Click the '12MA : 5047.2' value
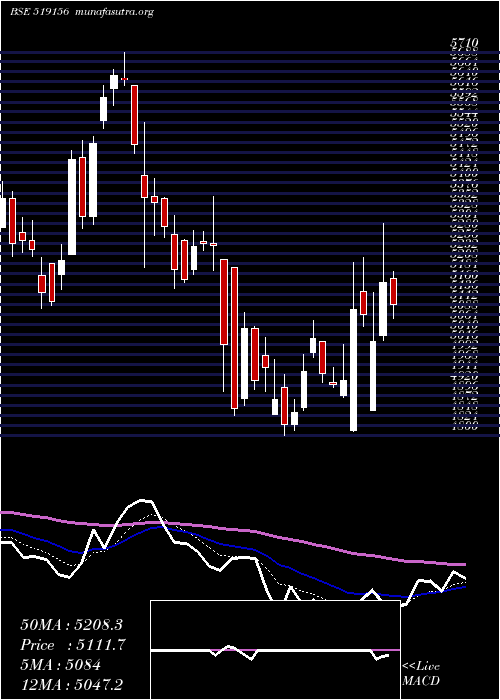Screen dimensions: 500x700 [72, 684]
